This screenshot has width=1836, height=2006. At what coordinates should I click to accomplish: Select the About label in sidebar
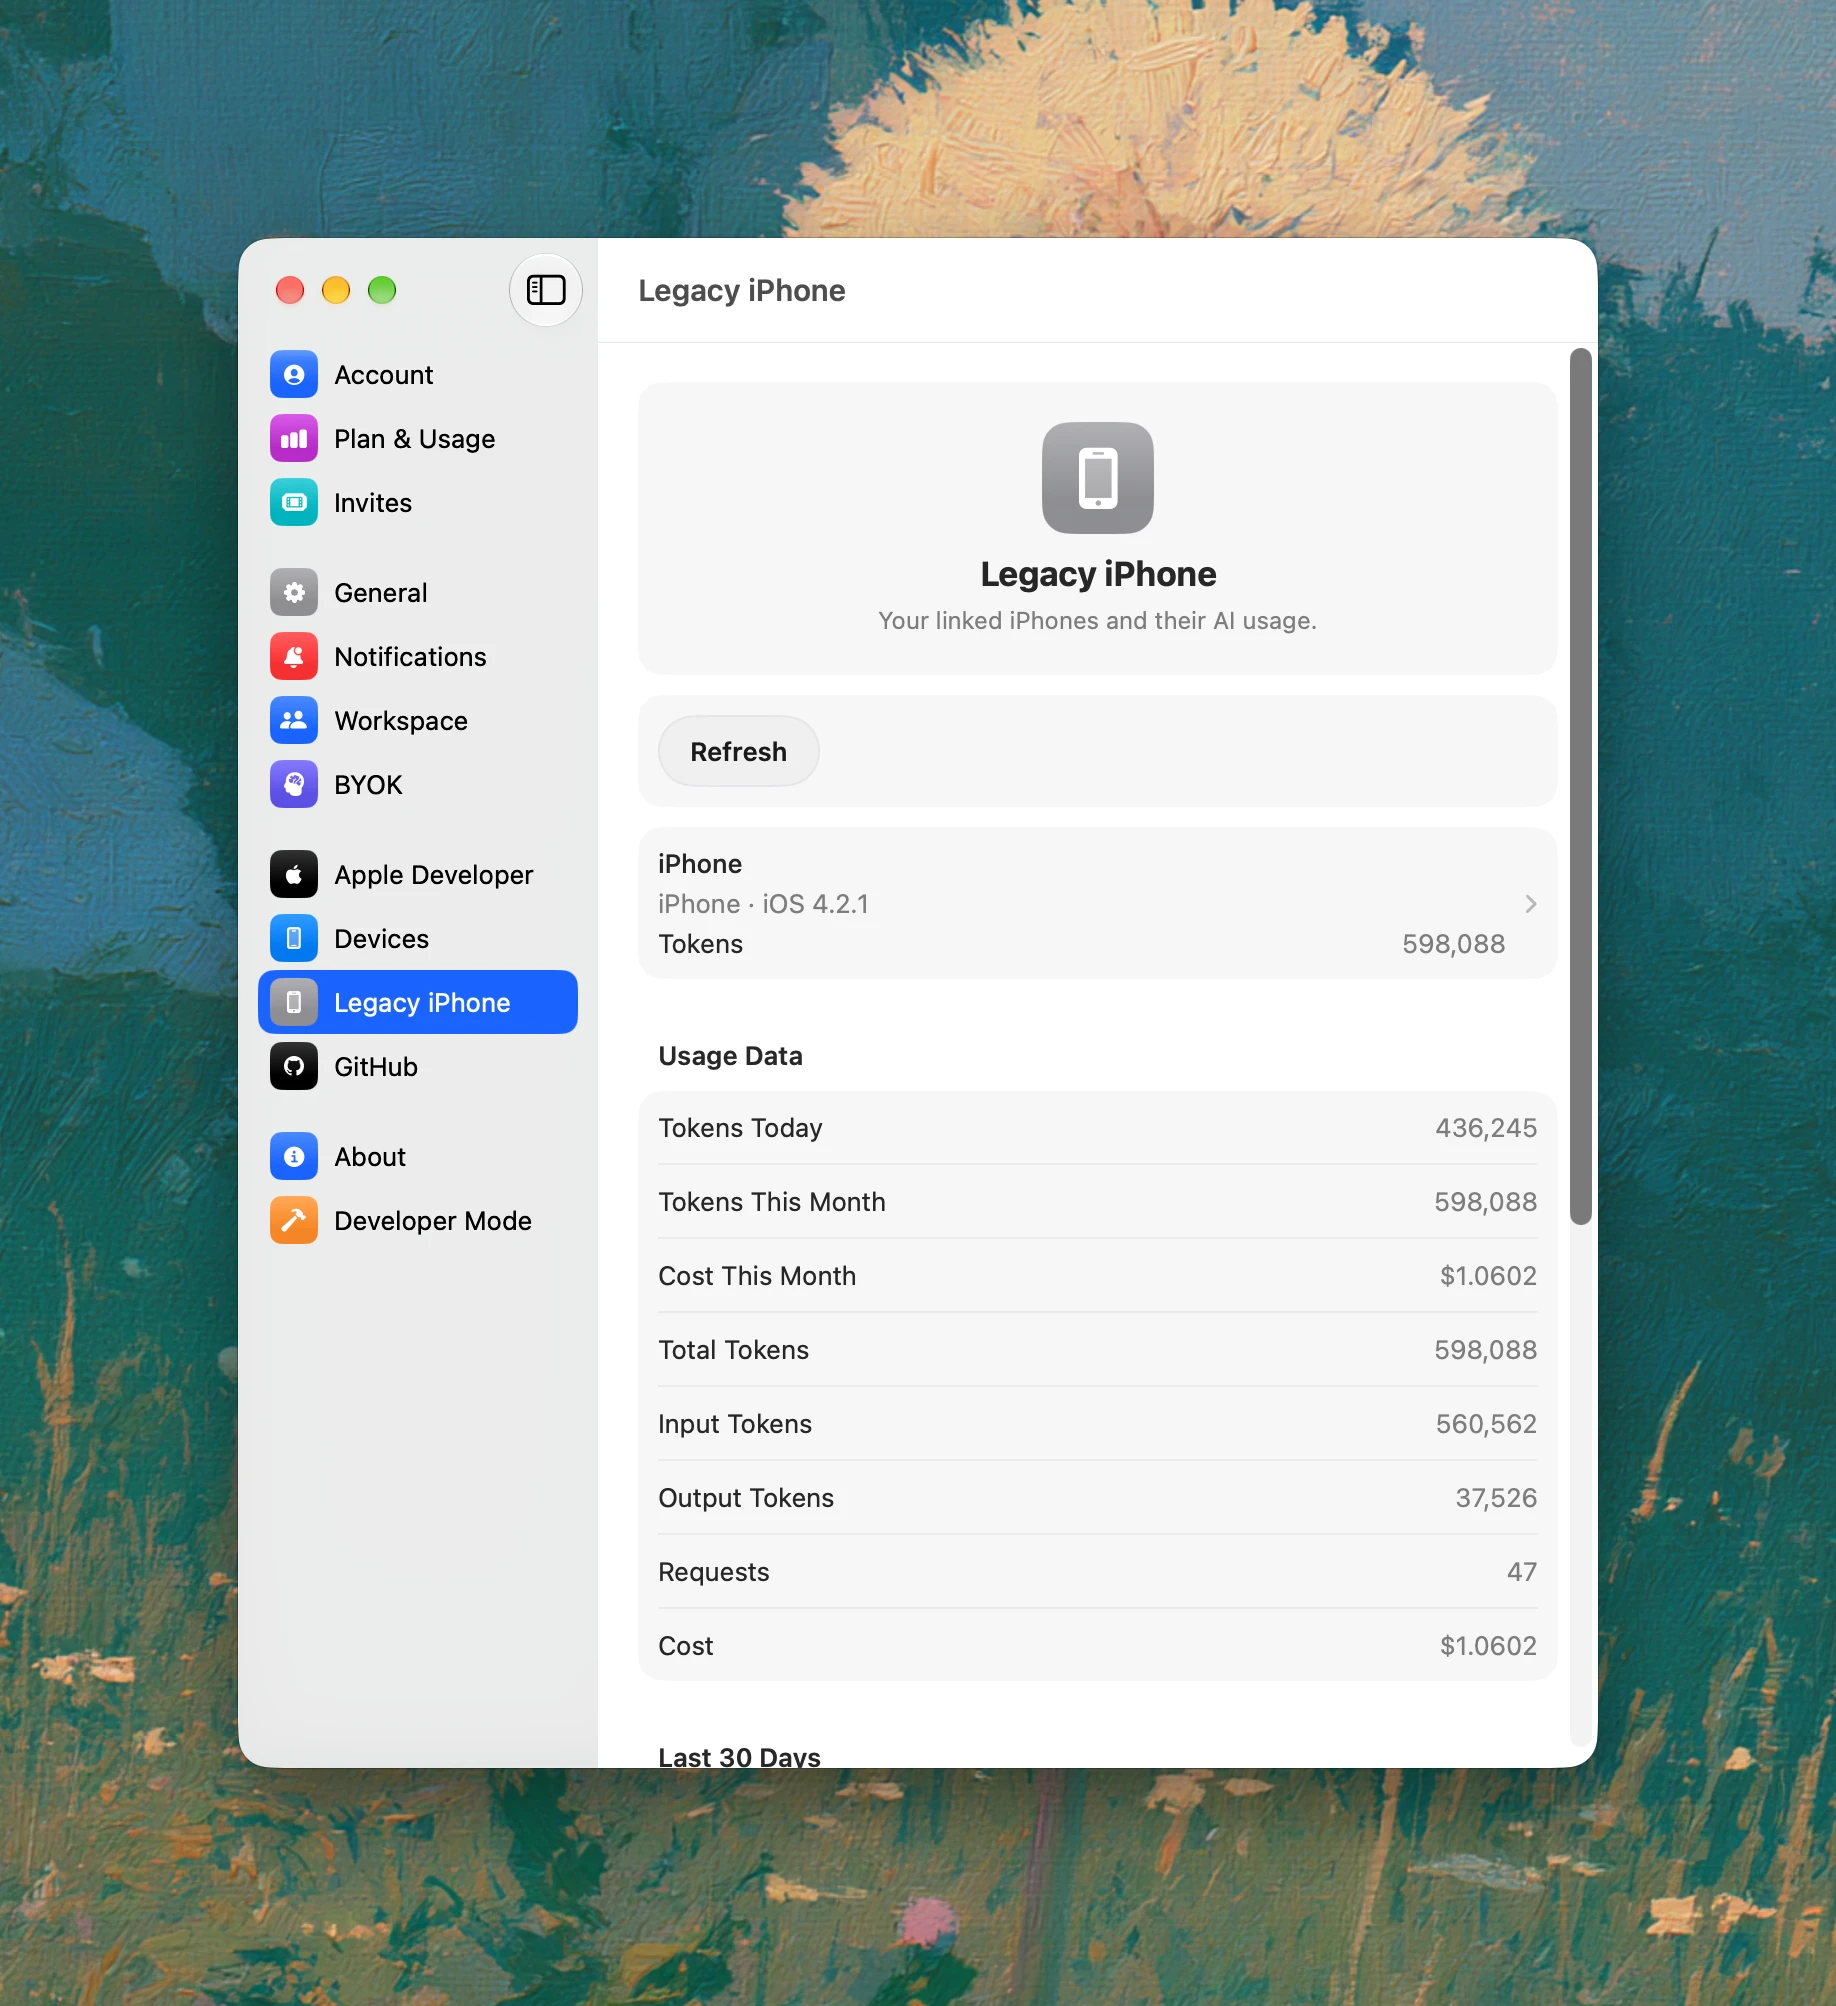[370, 1157]
